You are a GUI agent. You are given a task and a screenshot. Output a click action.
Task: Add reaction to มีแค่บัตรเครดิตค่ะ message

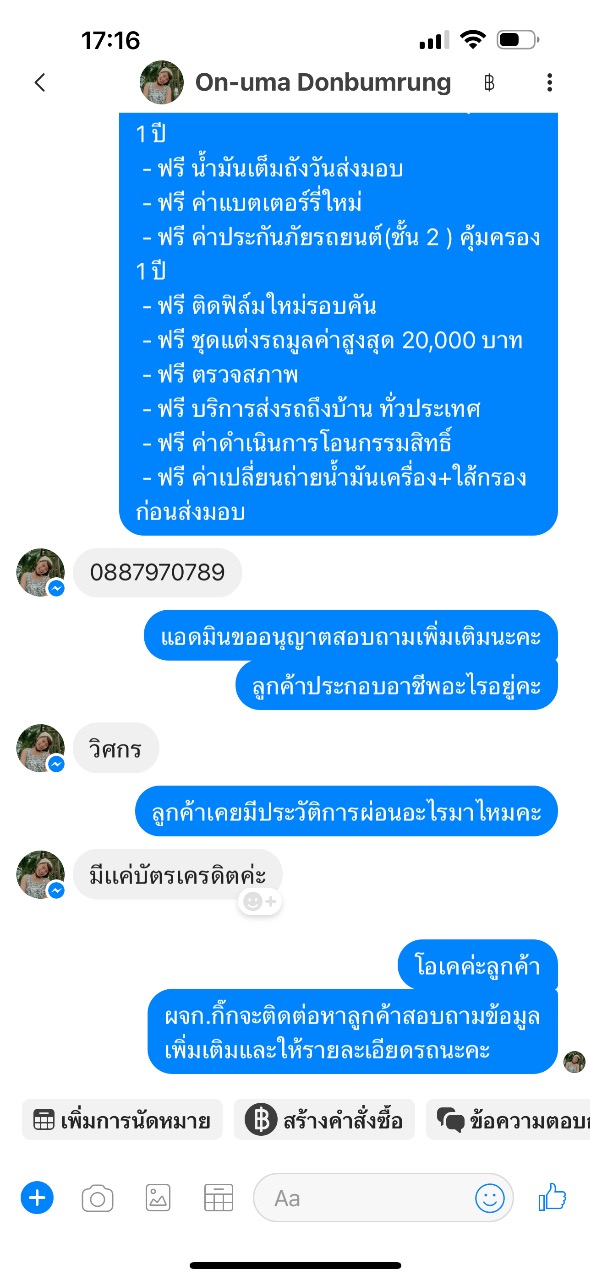coord(261,901)
